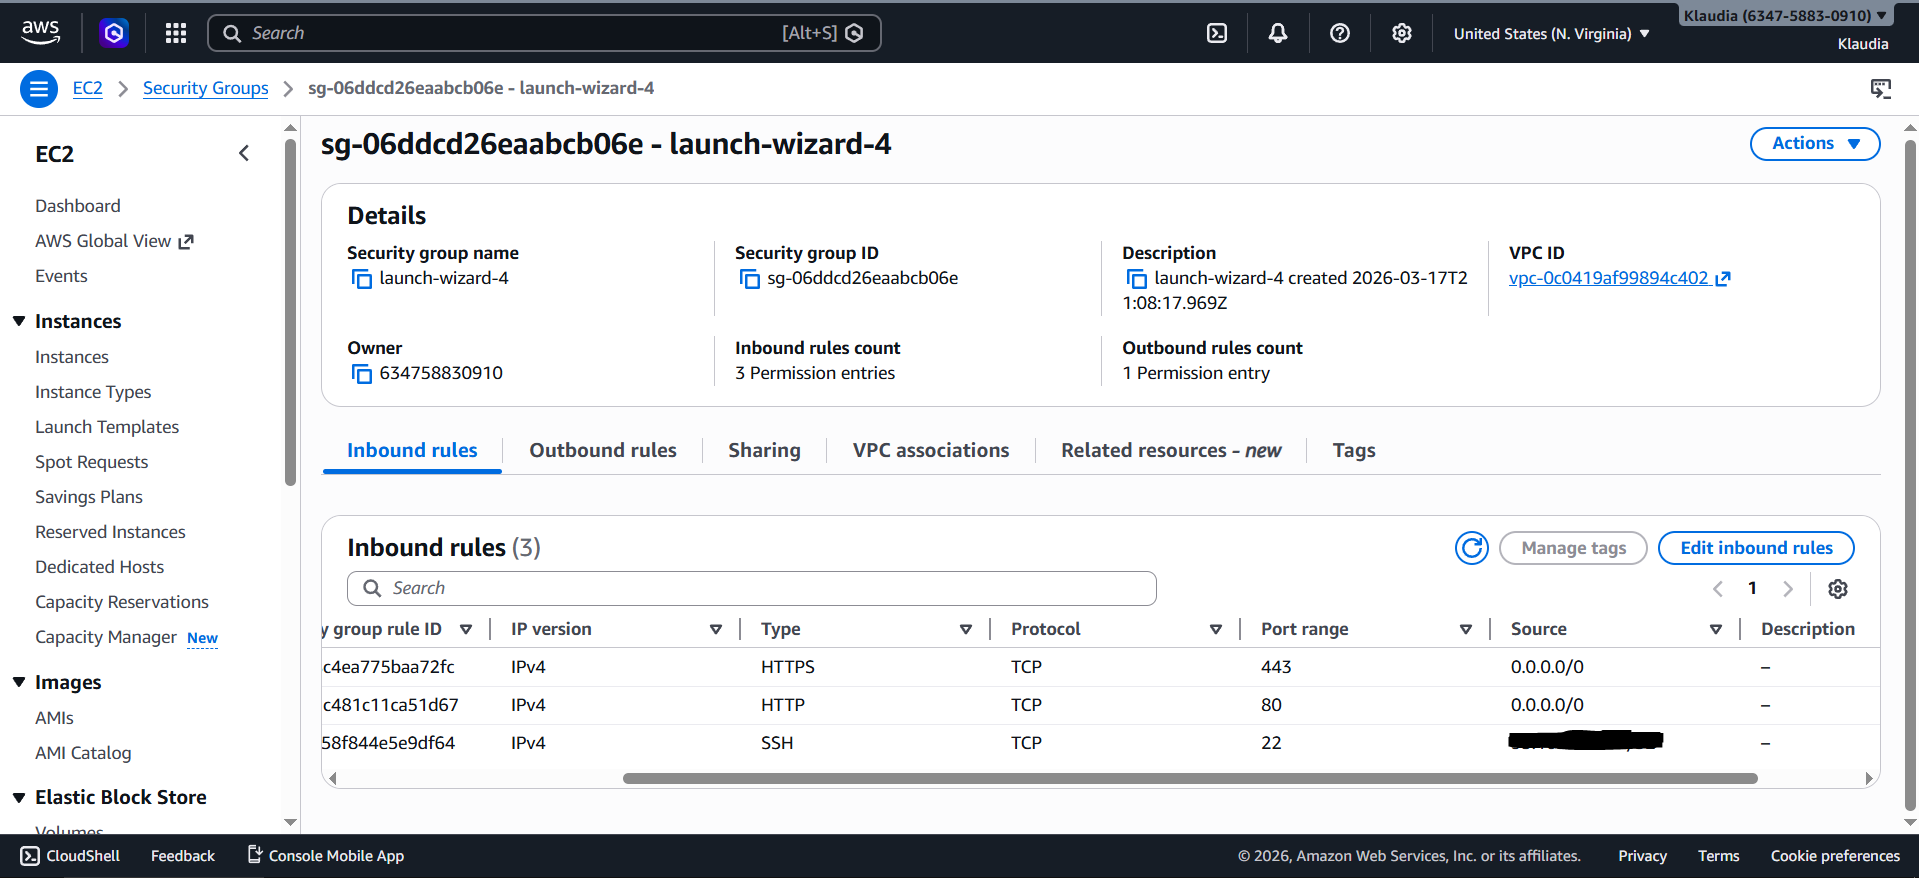
Task: Open the services grid menu
Action: [176, 33]
